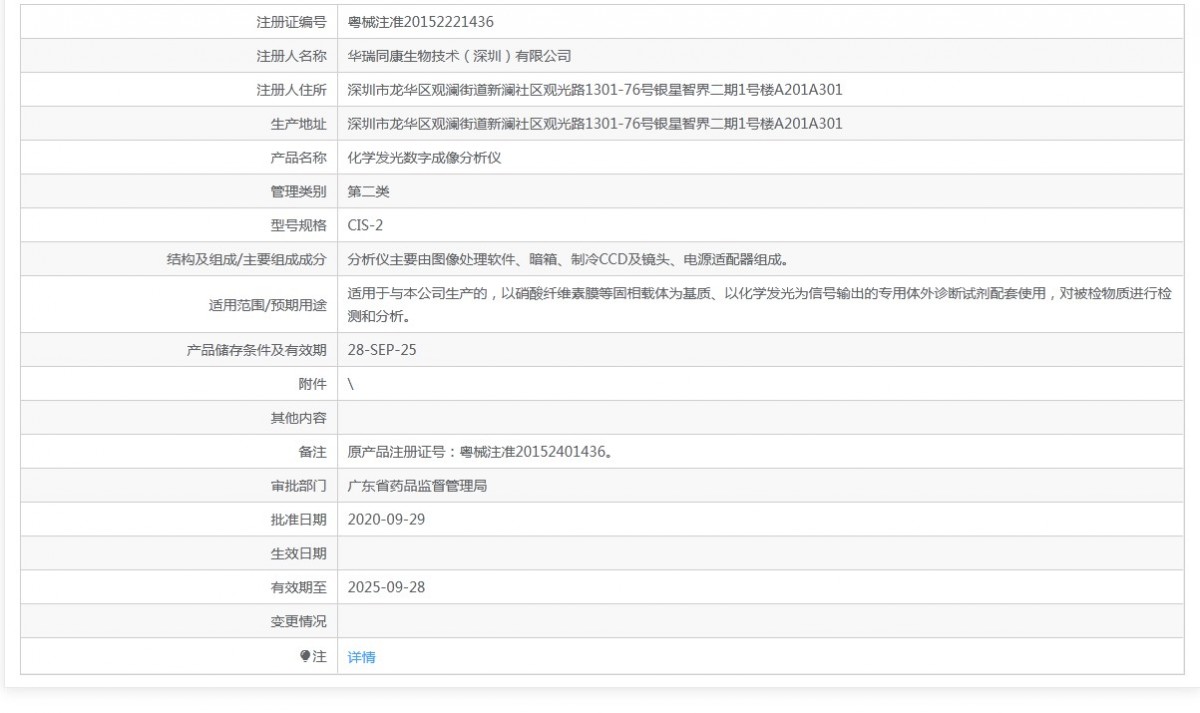Click the 注册人住所 address value
1200x713 pixels.
click(x=595, y=90)
